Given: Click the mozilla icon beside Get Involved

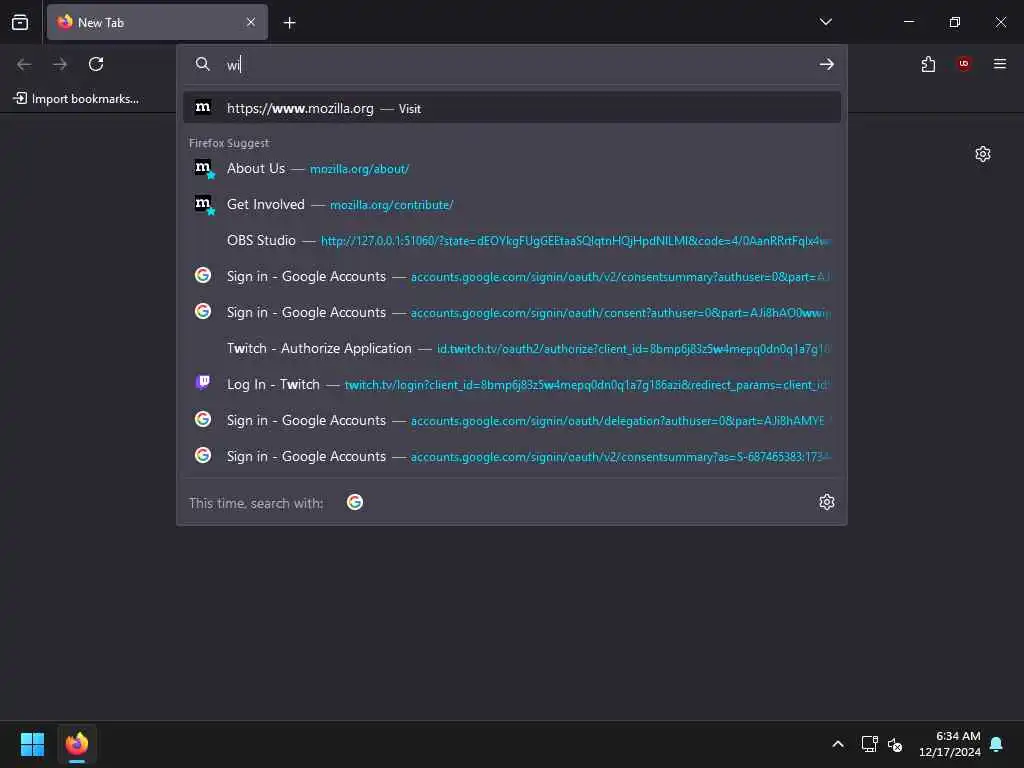Looking at the screenshot, I should point(204,204).
